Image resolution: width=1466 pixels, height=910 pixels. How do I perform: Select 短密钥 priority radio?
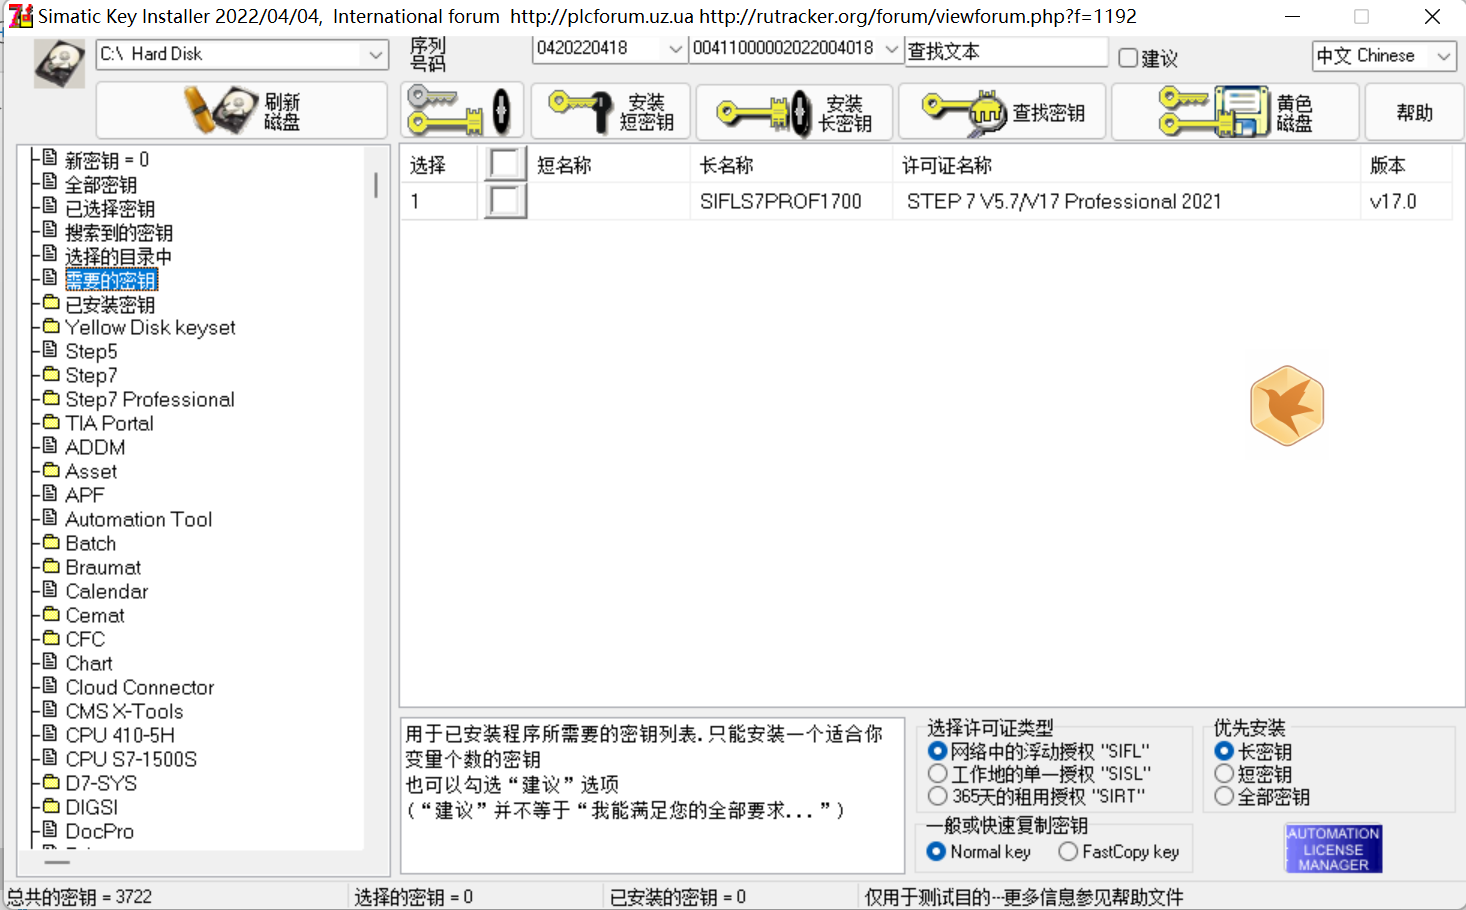pos(1224,774)
